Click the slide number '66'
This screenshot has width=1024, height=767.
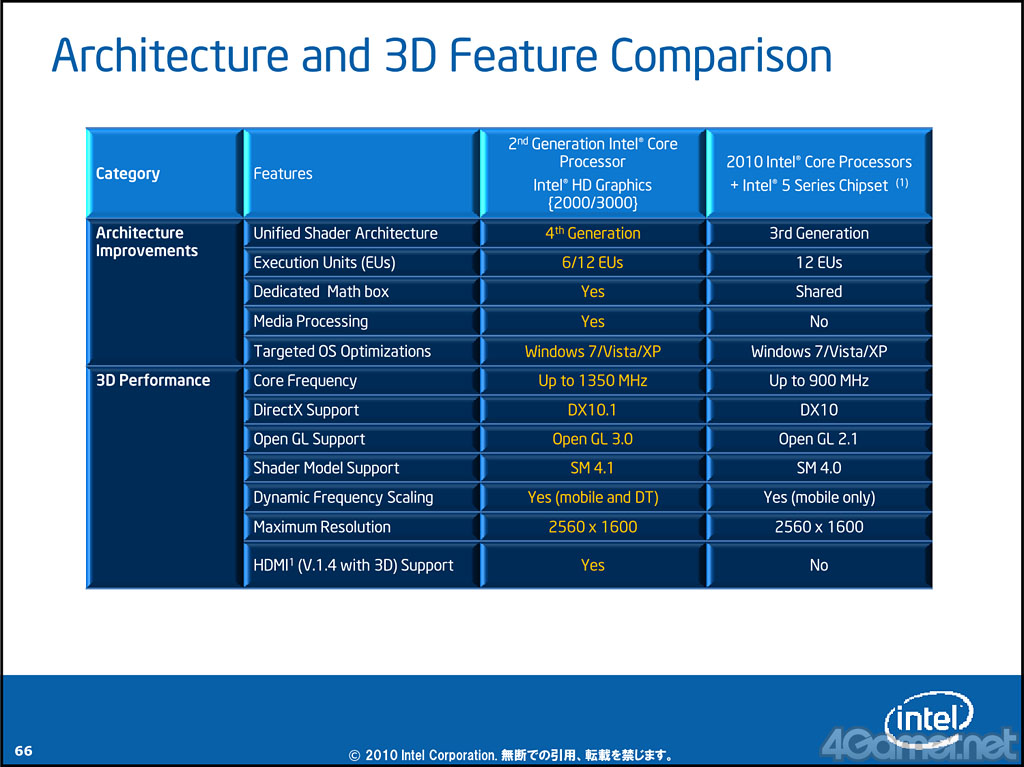pyautogui.click(x=24, y=751)
